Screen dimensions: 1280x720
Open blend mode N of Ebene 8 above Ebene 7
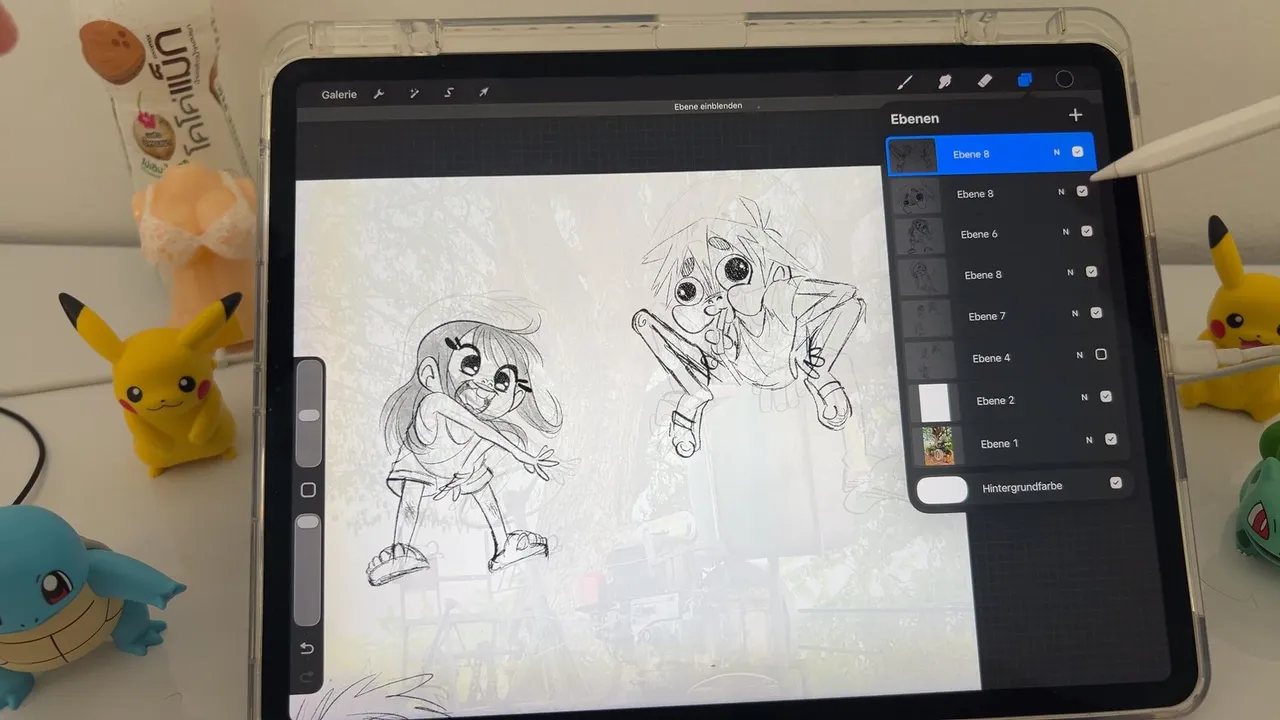(x=1070, y=272)
